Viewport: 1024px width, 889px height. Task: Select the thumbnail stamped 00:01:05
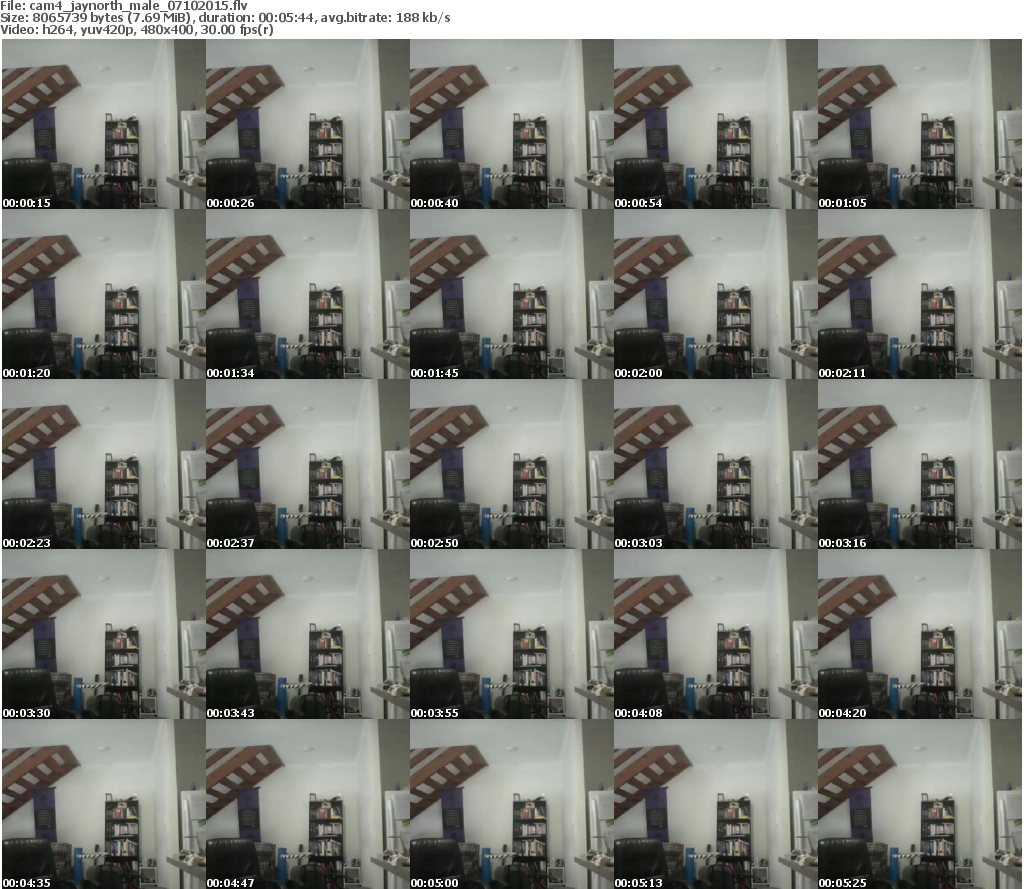tap(920, 124)
